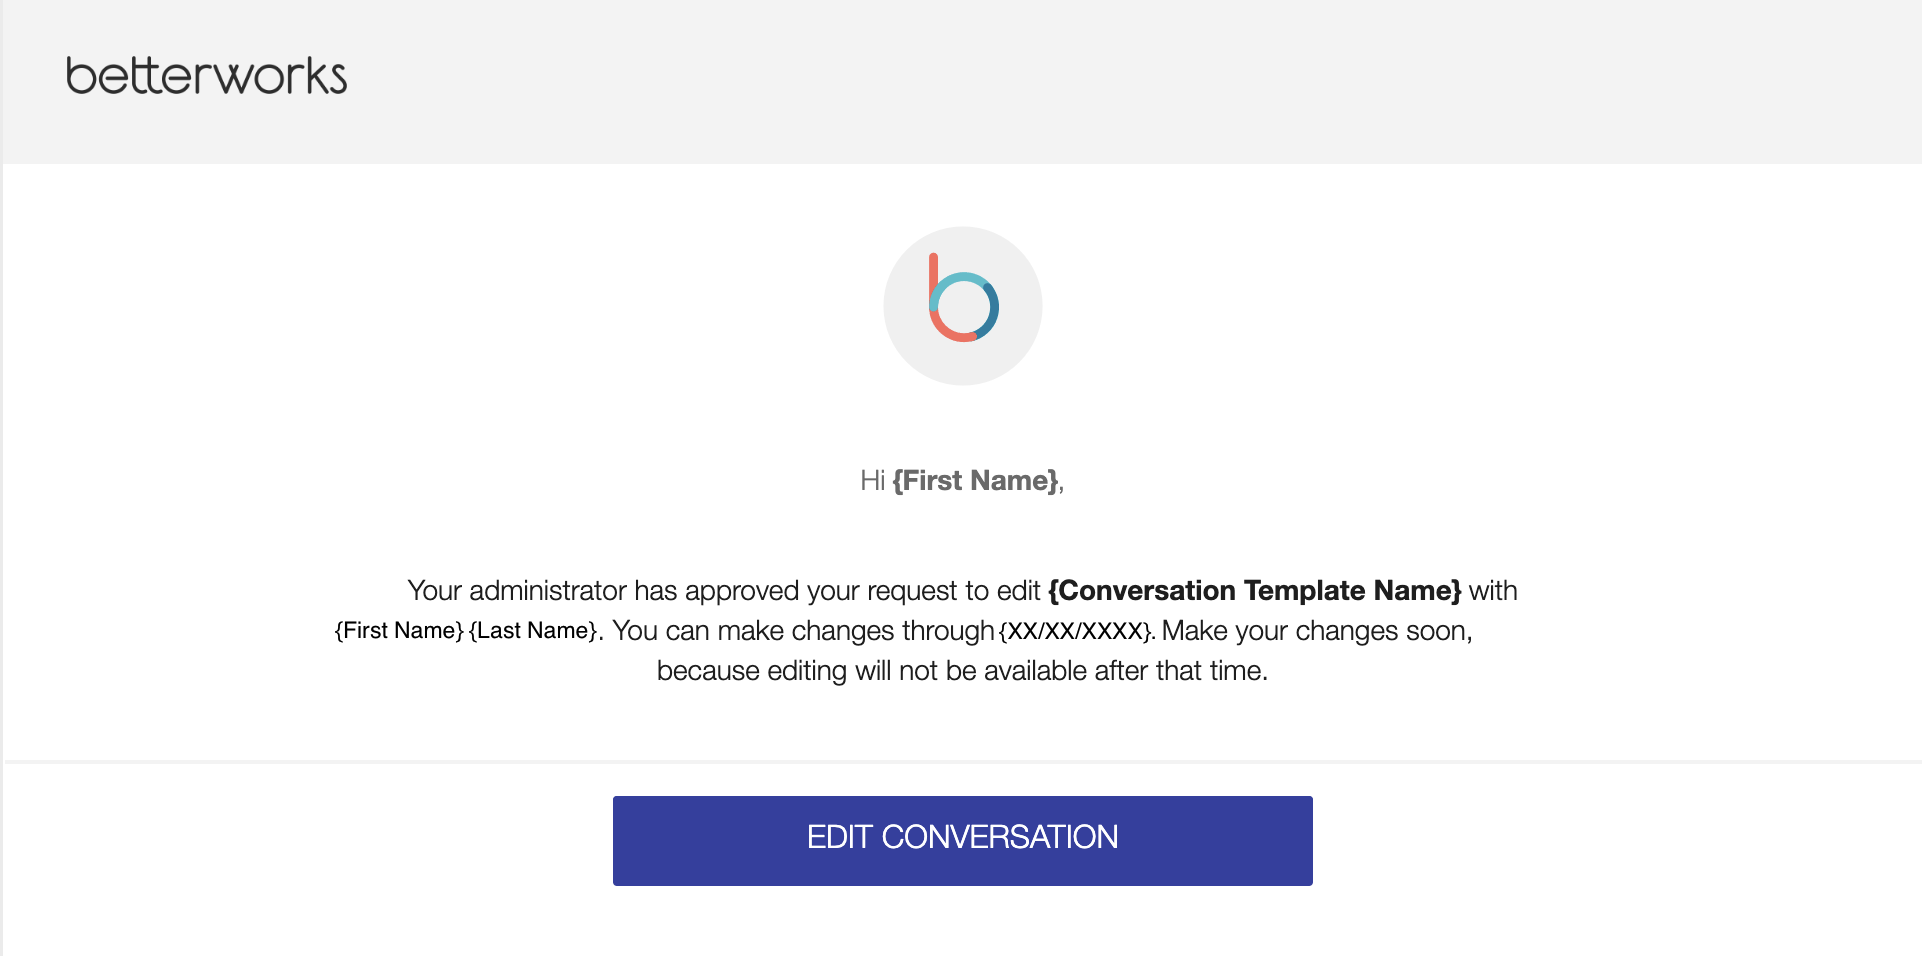Click the {Last Name} placeholder text
Viewport: 1922px width, 956px height.
[533, 631]
